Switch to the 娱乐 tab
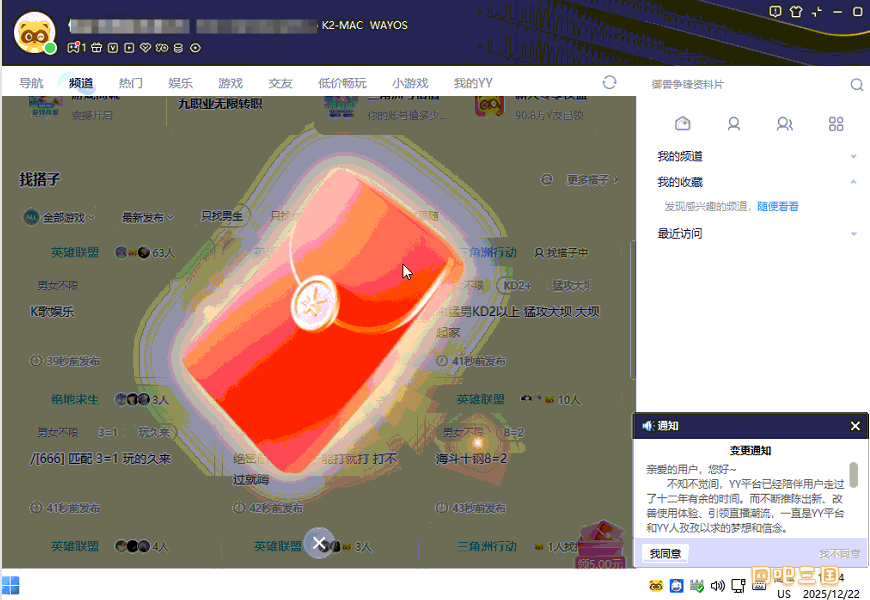 [x=181, y=83]
